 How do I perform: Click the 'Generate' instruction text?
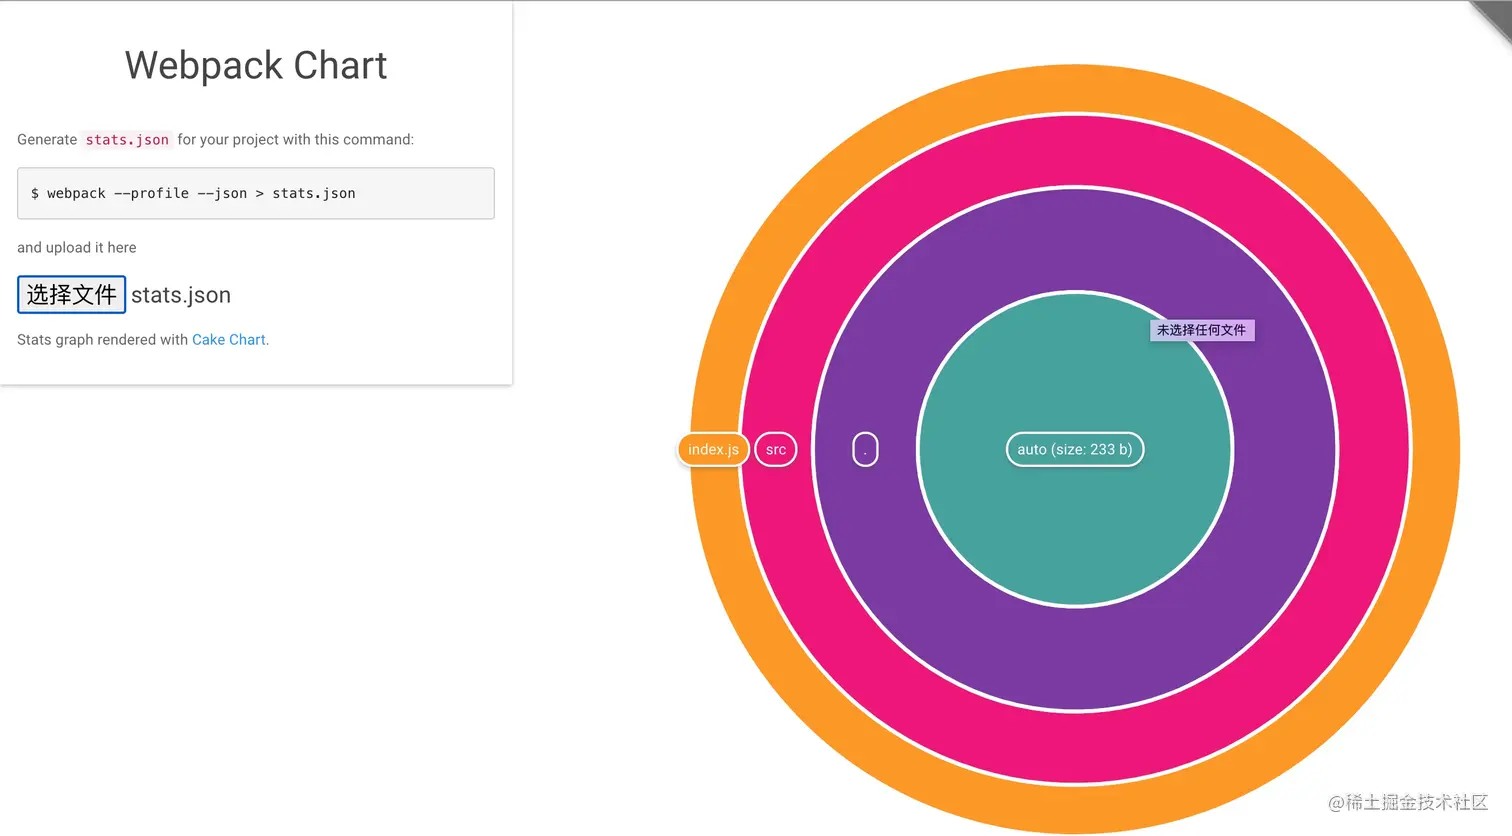click(x=47, y=140)
